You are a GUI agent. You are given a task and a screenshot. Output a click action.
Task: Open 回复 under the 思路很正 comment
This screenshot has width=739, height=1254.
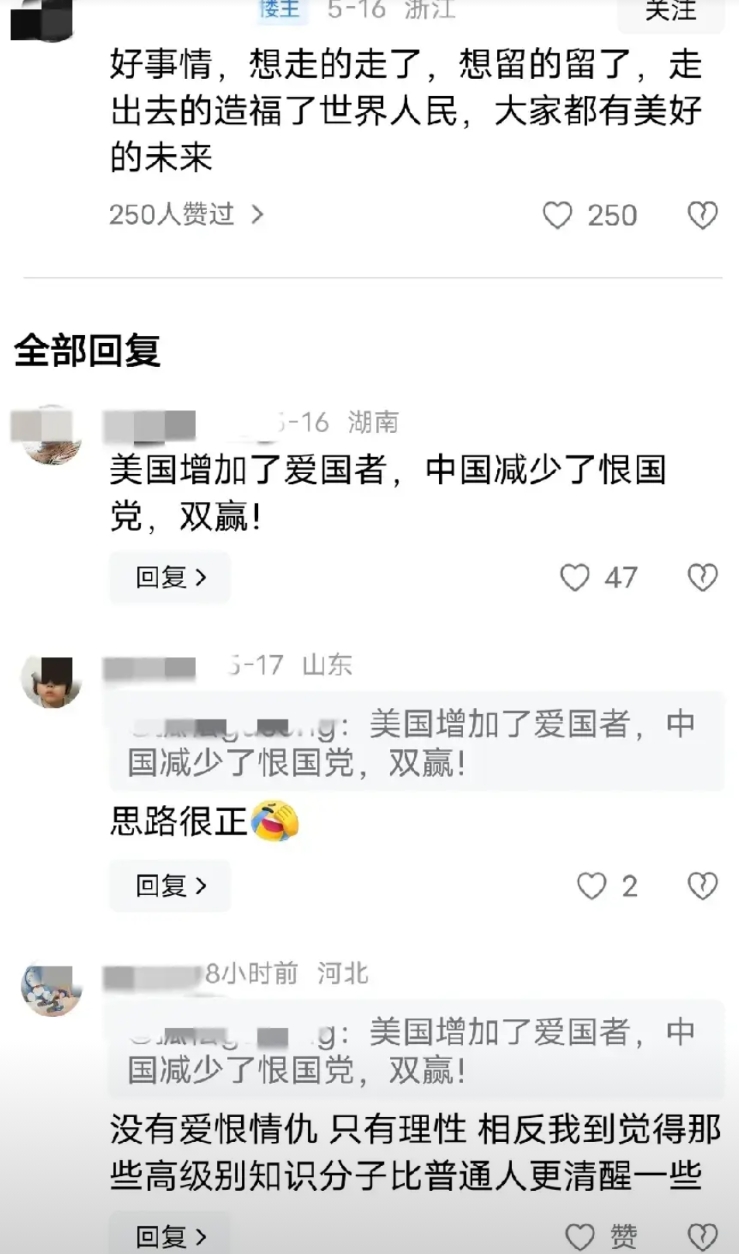click(170, 886)
